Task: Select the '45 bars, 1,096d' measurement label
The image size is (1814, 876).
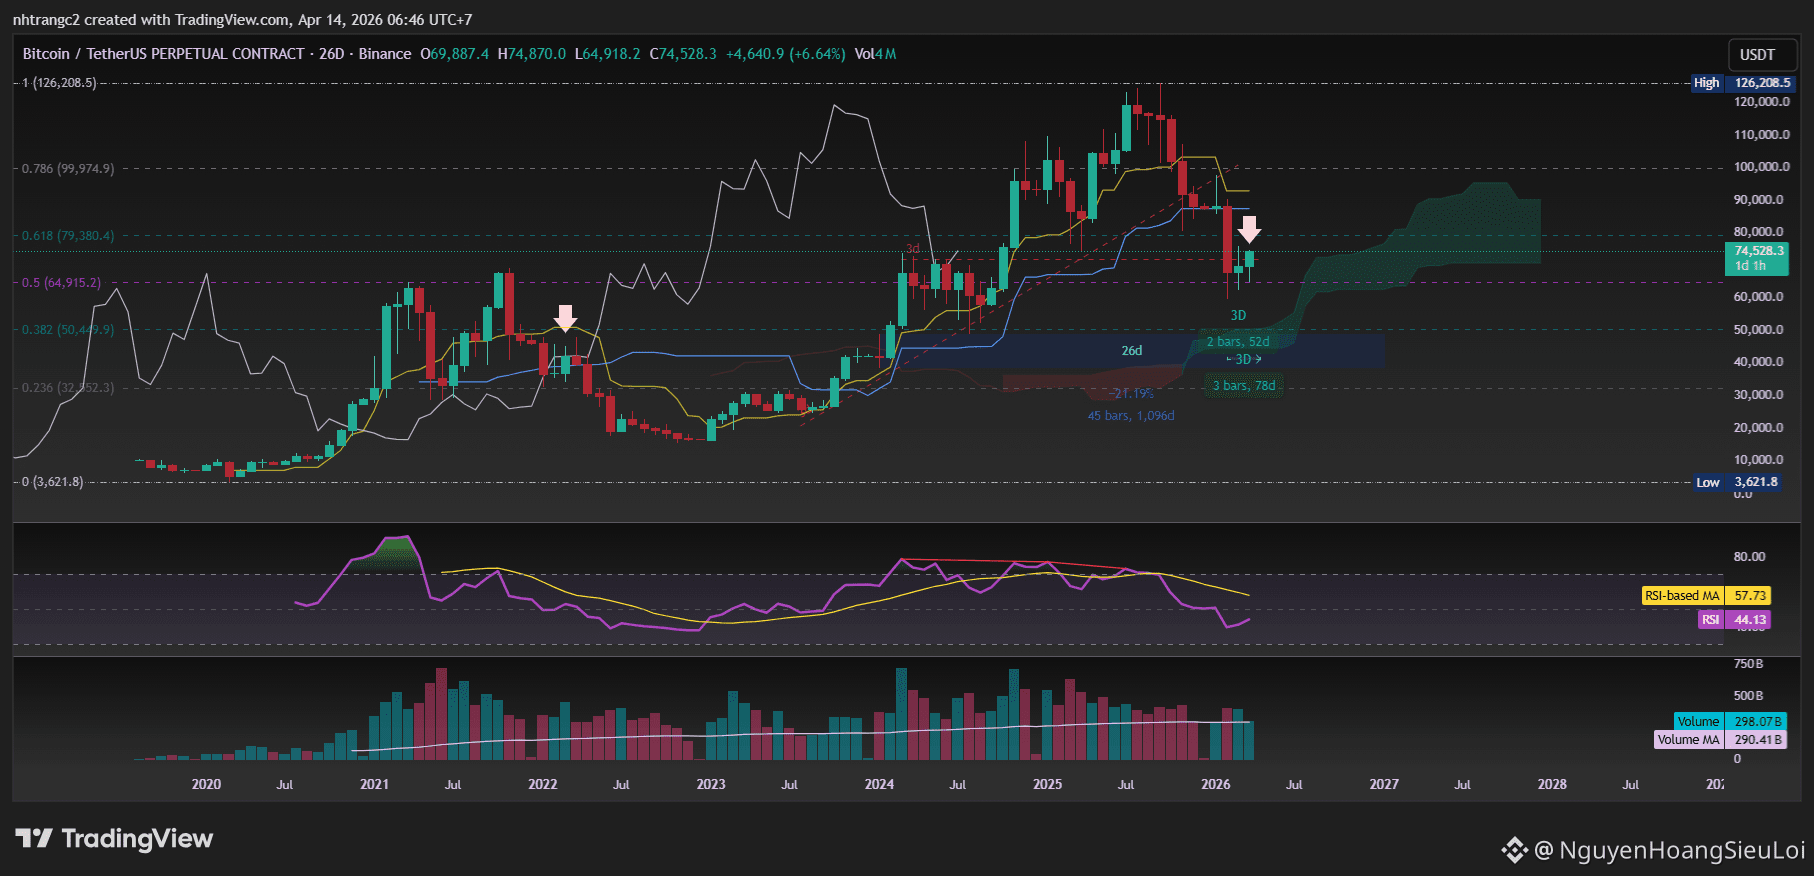Action: click(1131, 416)
